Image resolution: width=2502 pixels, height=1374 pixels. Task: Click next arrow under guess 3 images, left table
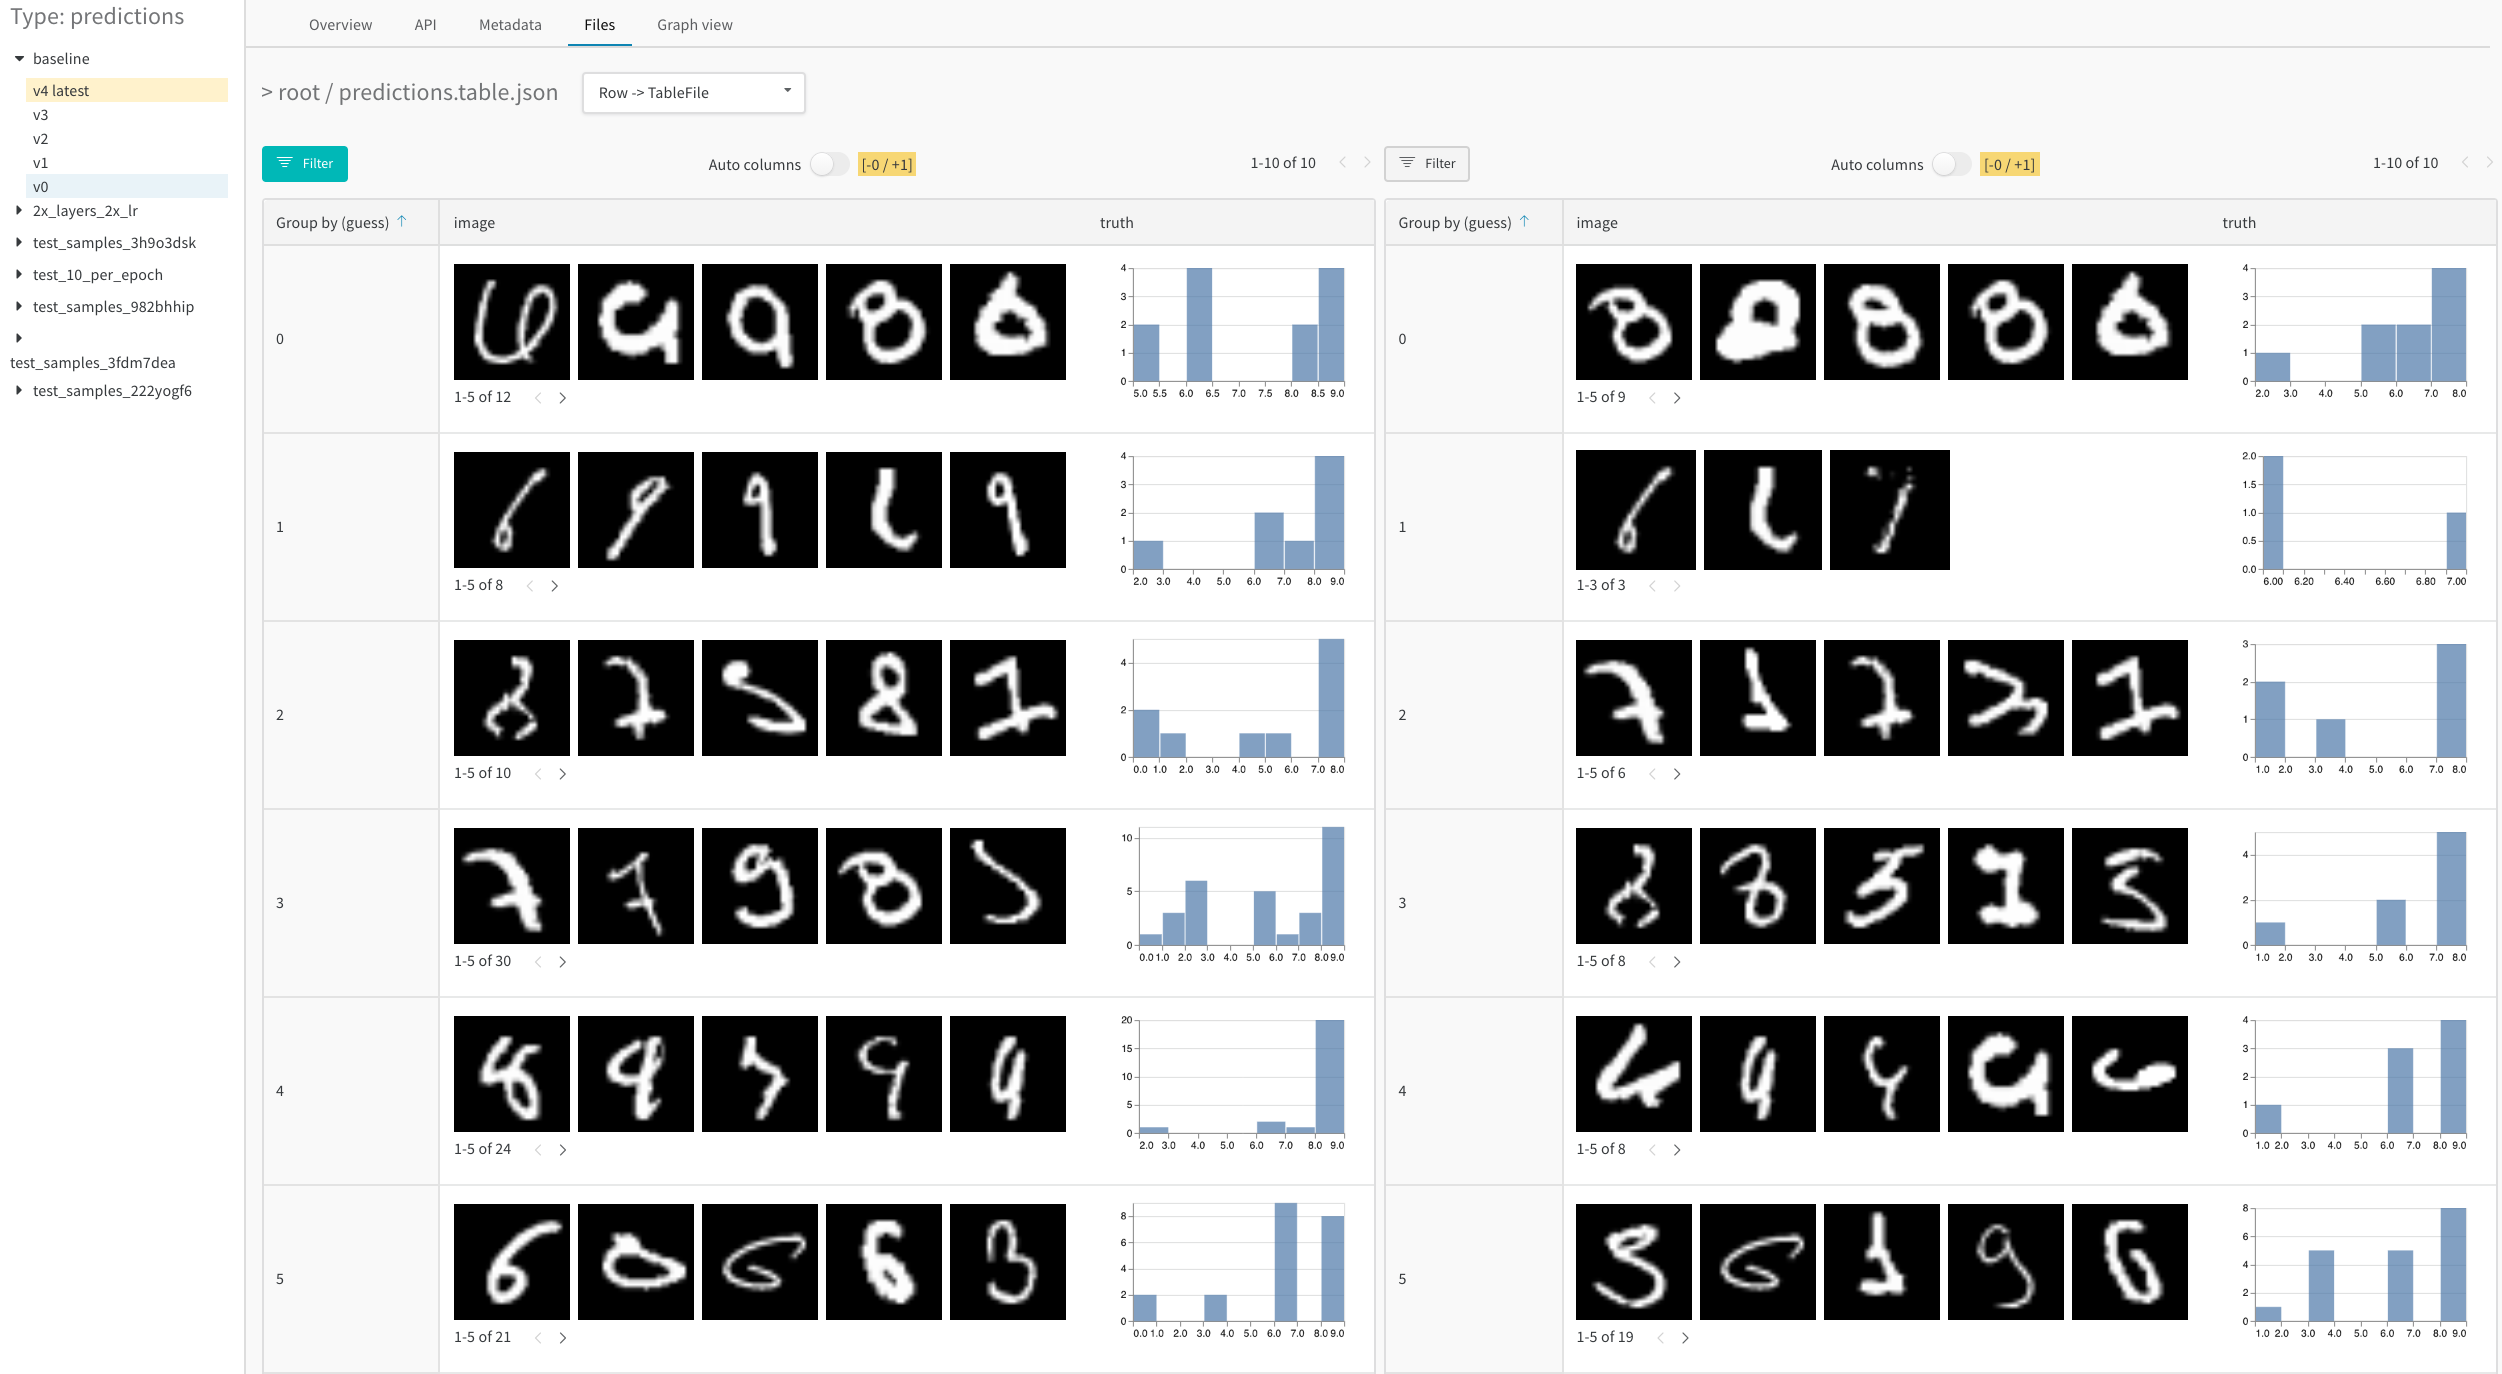[563, 962]
